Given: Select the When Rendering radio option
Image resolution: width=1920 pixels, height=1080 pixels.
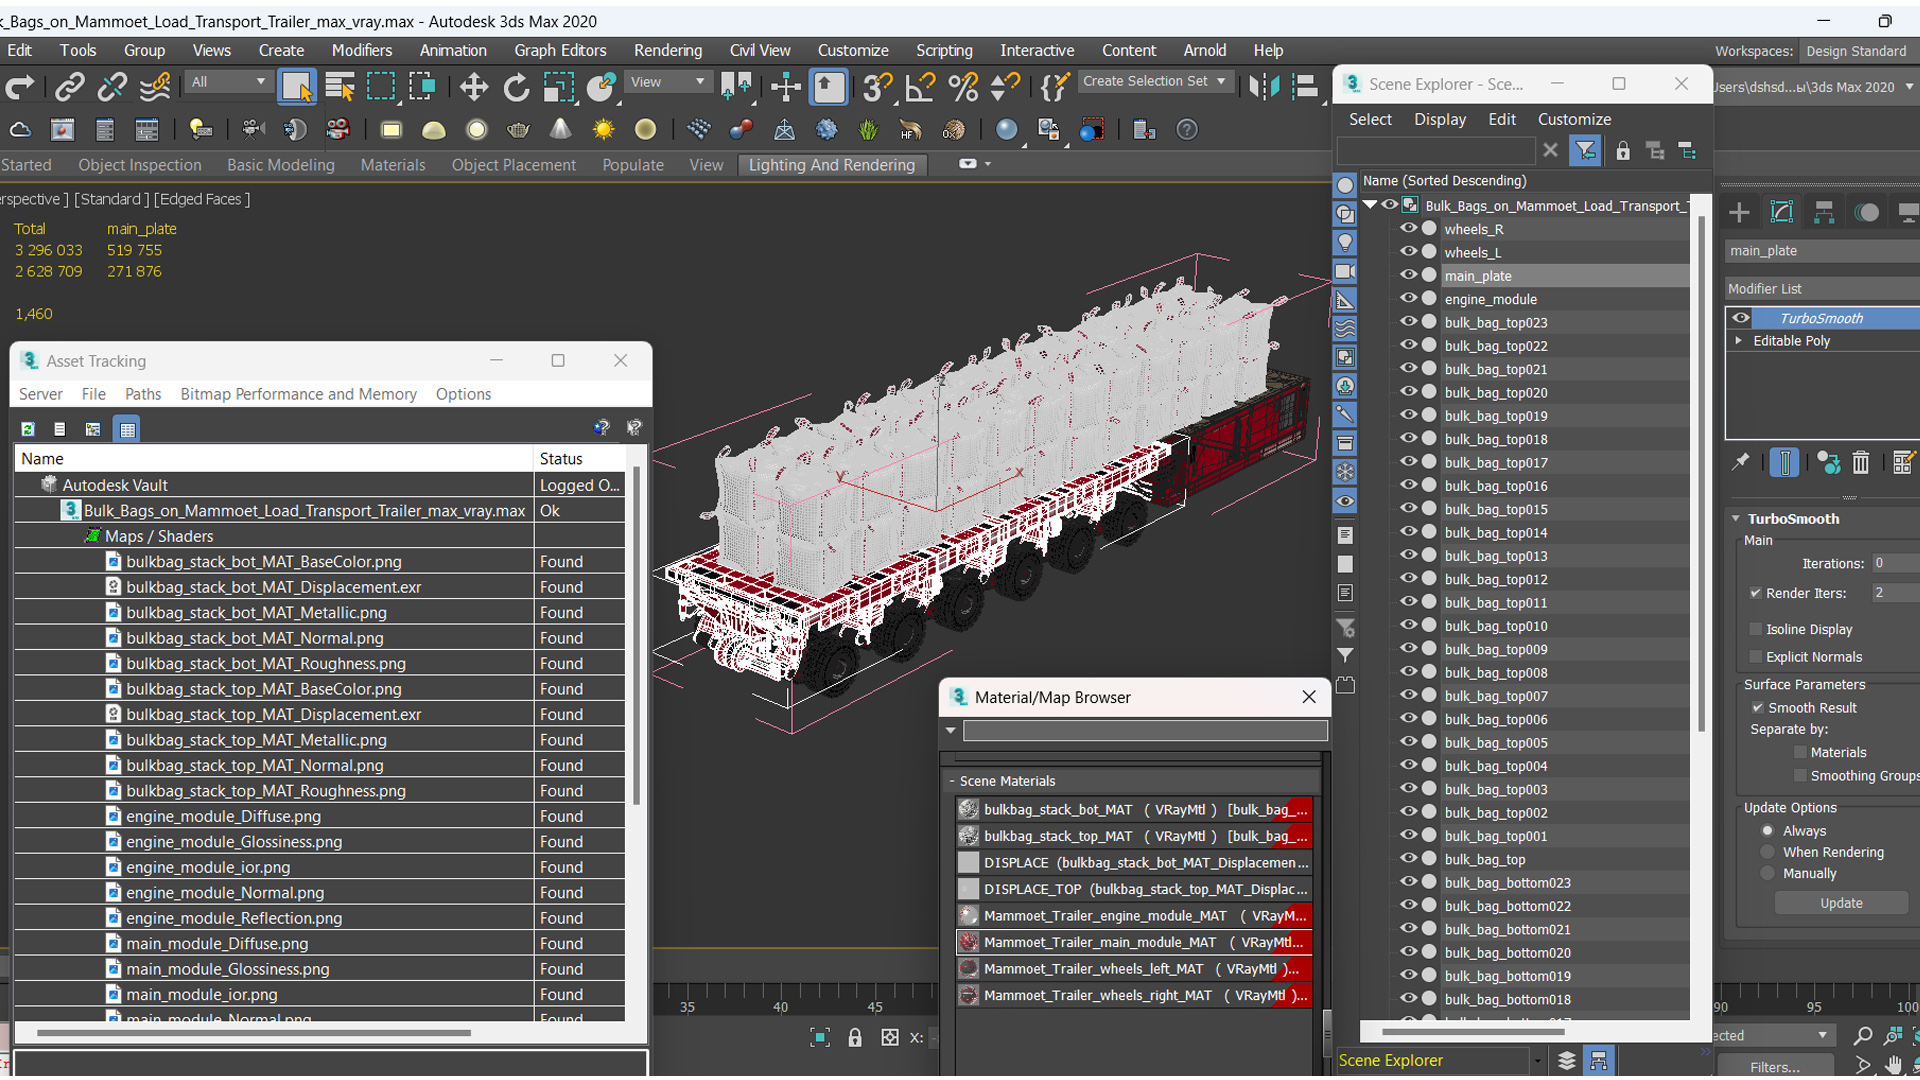Looking at the screenshot, I should tap(1768, 852).
